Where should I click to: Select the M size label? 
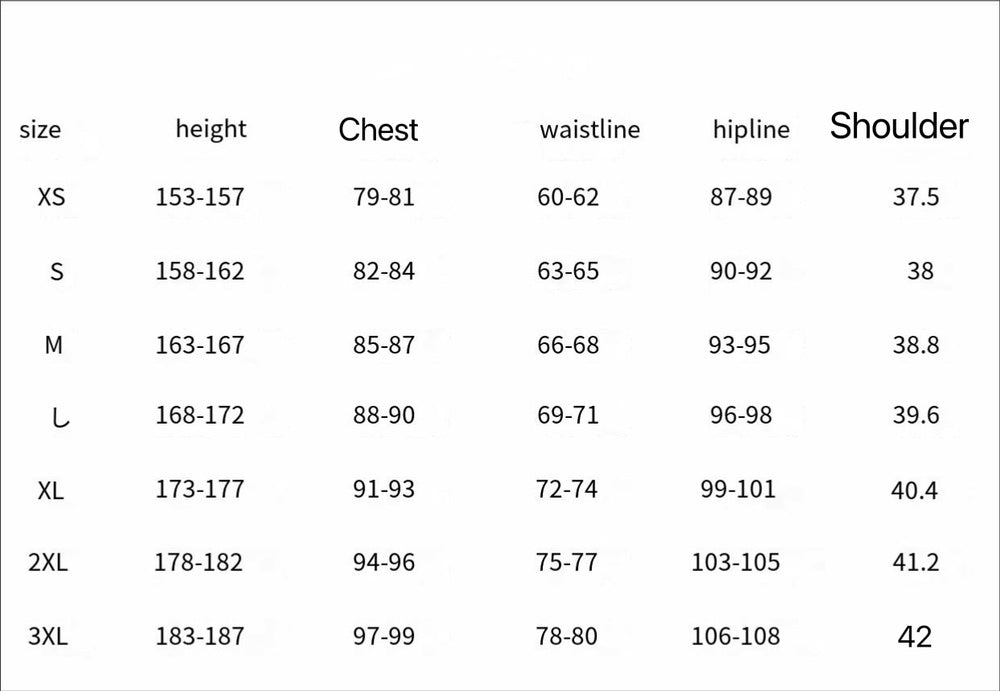[x=54, y=345]
